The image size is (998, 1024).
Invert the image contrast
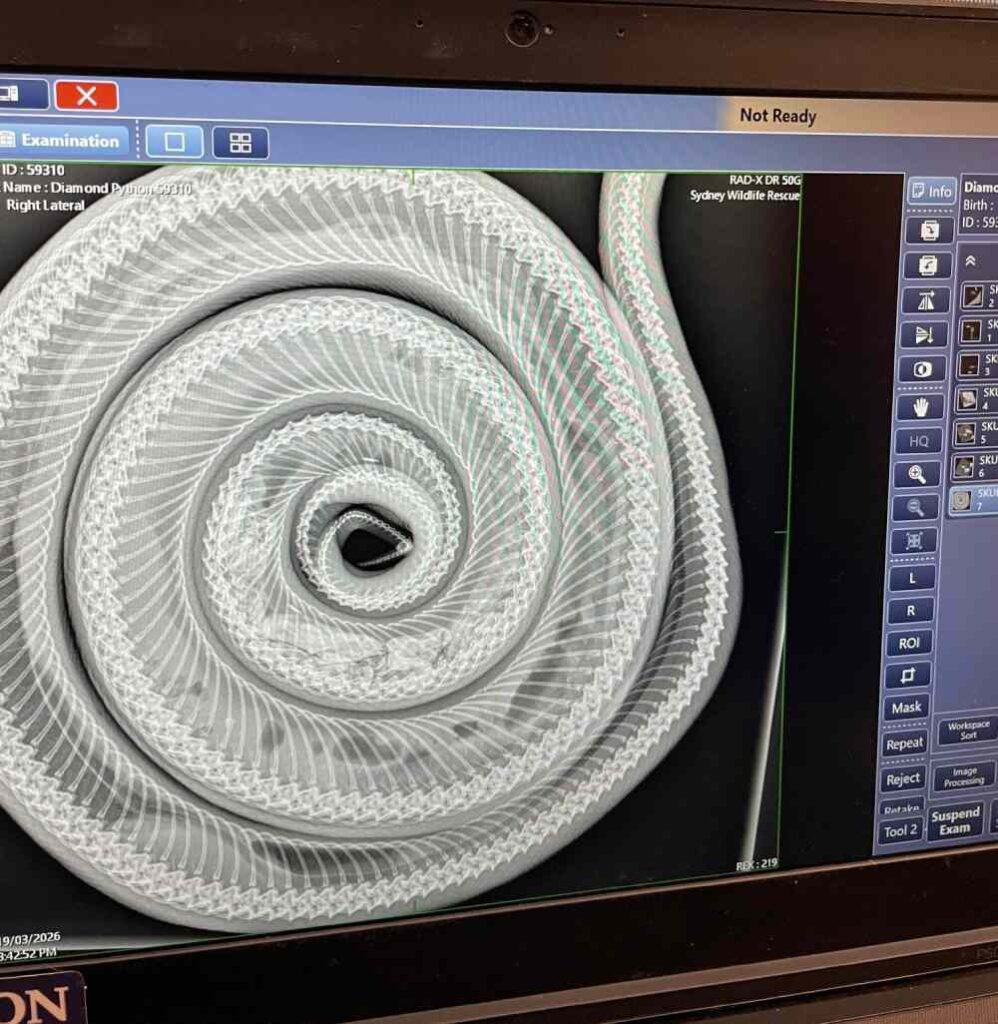click(x=922, y=370)
